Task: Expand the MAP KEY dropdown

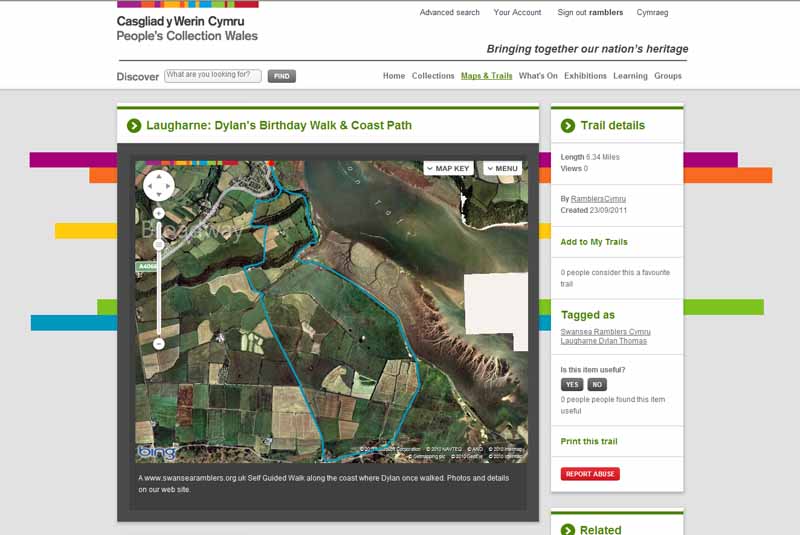Action: tap(448, 169)
